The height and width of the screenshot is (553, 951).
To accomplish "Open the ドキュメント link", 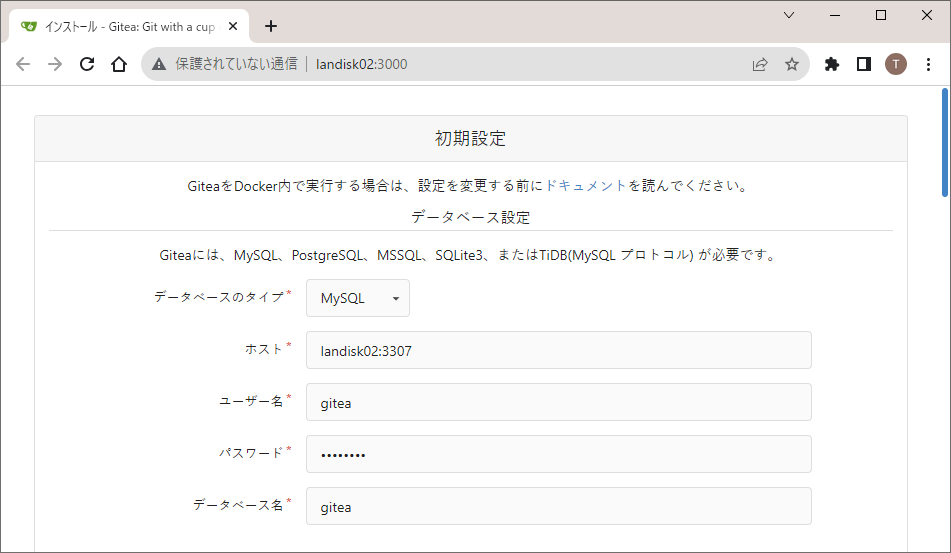I will coord(586,186).
